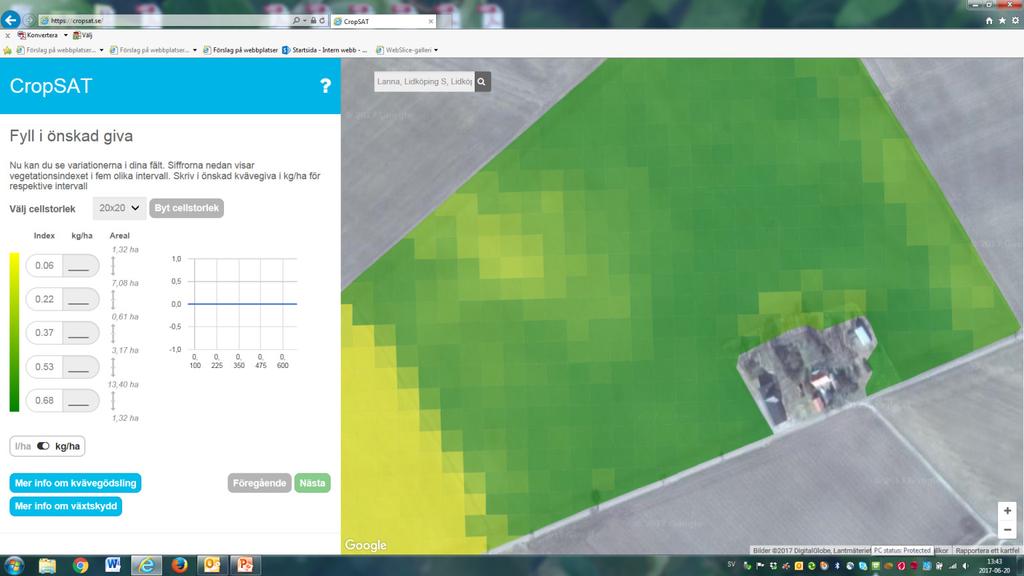Click the interval slider handle below 1,32 ha
This screenshot has height=576, width=1024.
click(113, 265)
